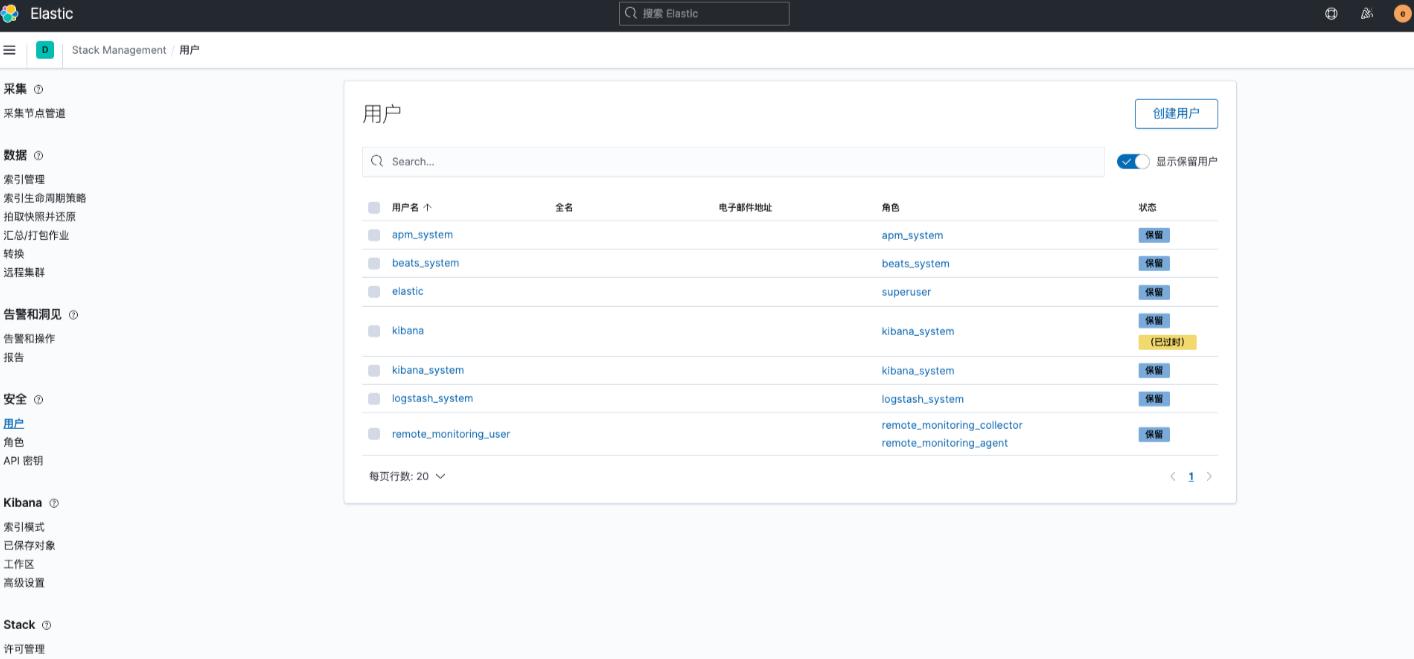
Task: Open 每页行数: 20 dropdown
Action: [407, 477]
